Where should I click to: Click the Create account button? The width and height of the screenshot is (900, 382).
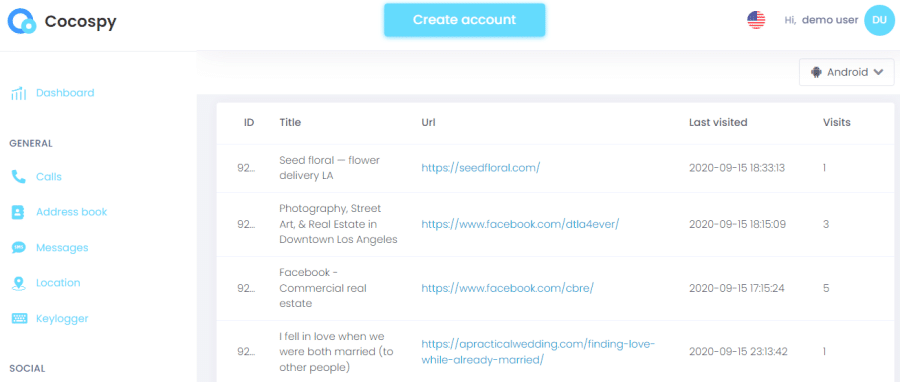click(464, 20)
